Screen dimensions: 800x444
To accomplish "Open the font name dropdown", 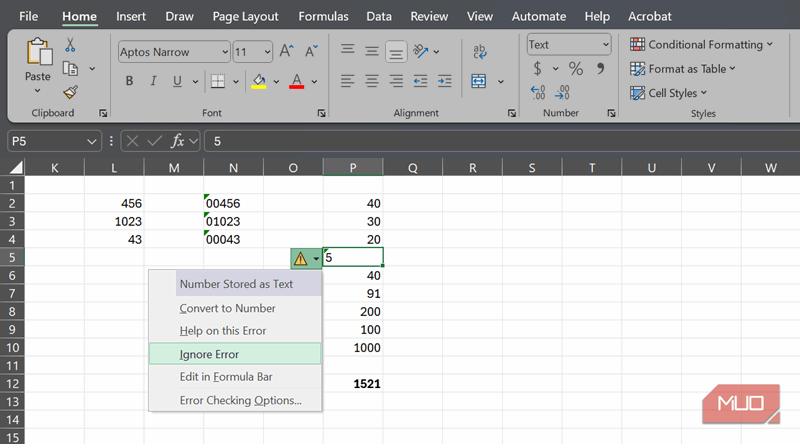I will coord(225,52).
